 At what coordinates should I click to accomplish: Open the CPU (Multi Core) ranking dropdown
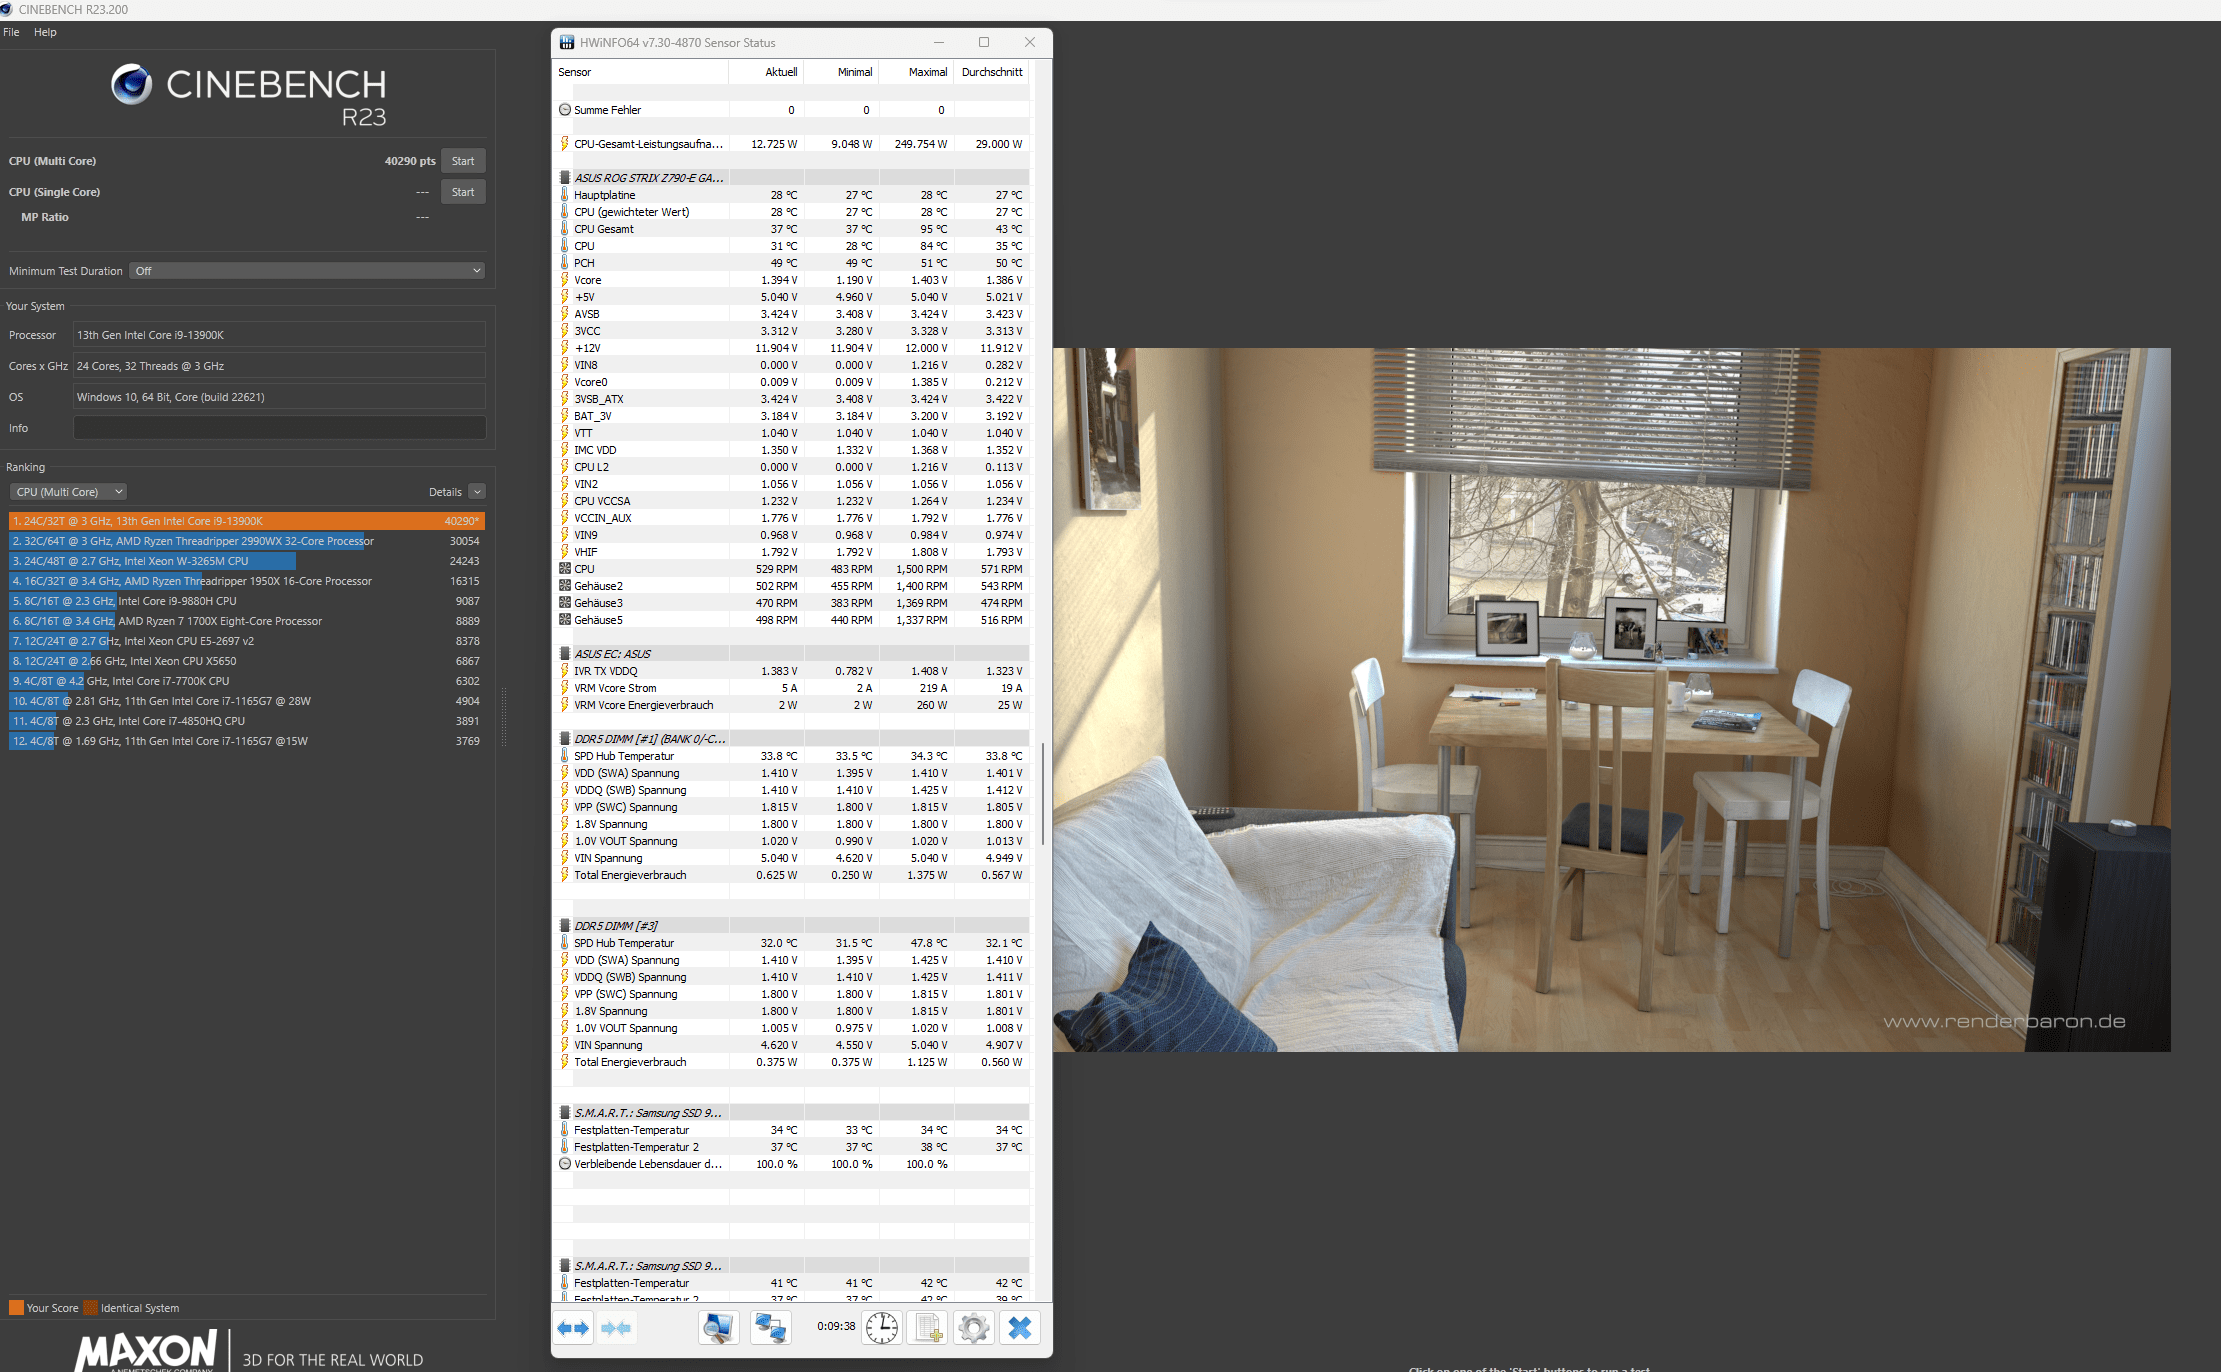pos(69,492)
